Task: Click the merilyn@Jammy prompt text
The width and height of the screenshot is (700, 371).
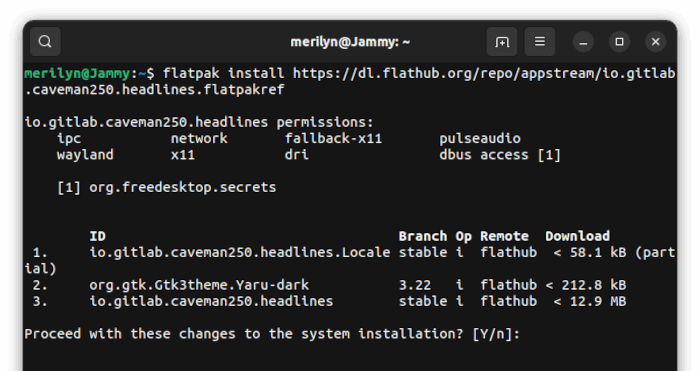Action: coord(77,73)
